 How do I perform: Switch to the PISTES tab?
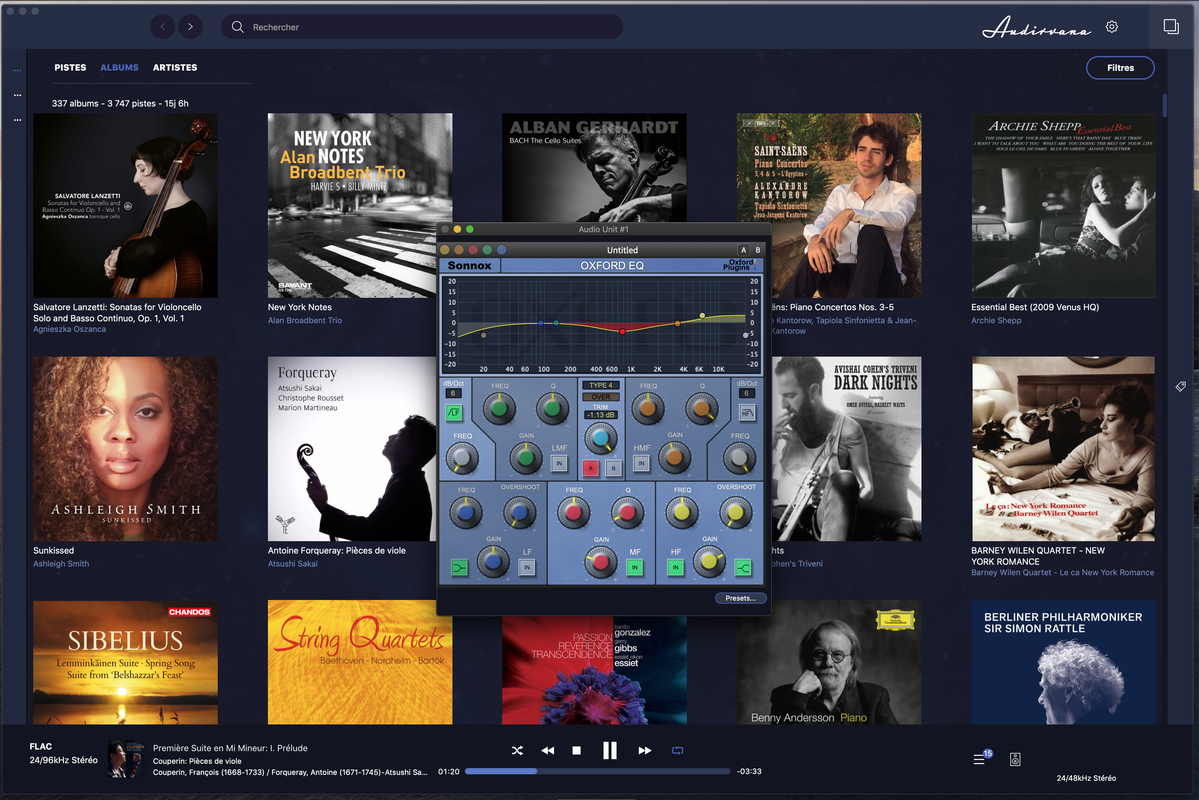pos(70,67)
